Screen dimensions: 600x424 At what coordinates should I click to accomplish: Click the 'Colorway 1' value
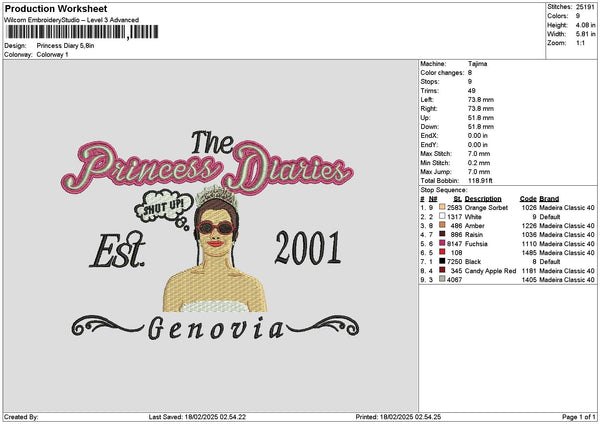tap(52, 54)
